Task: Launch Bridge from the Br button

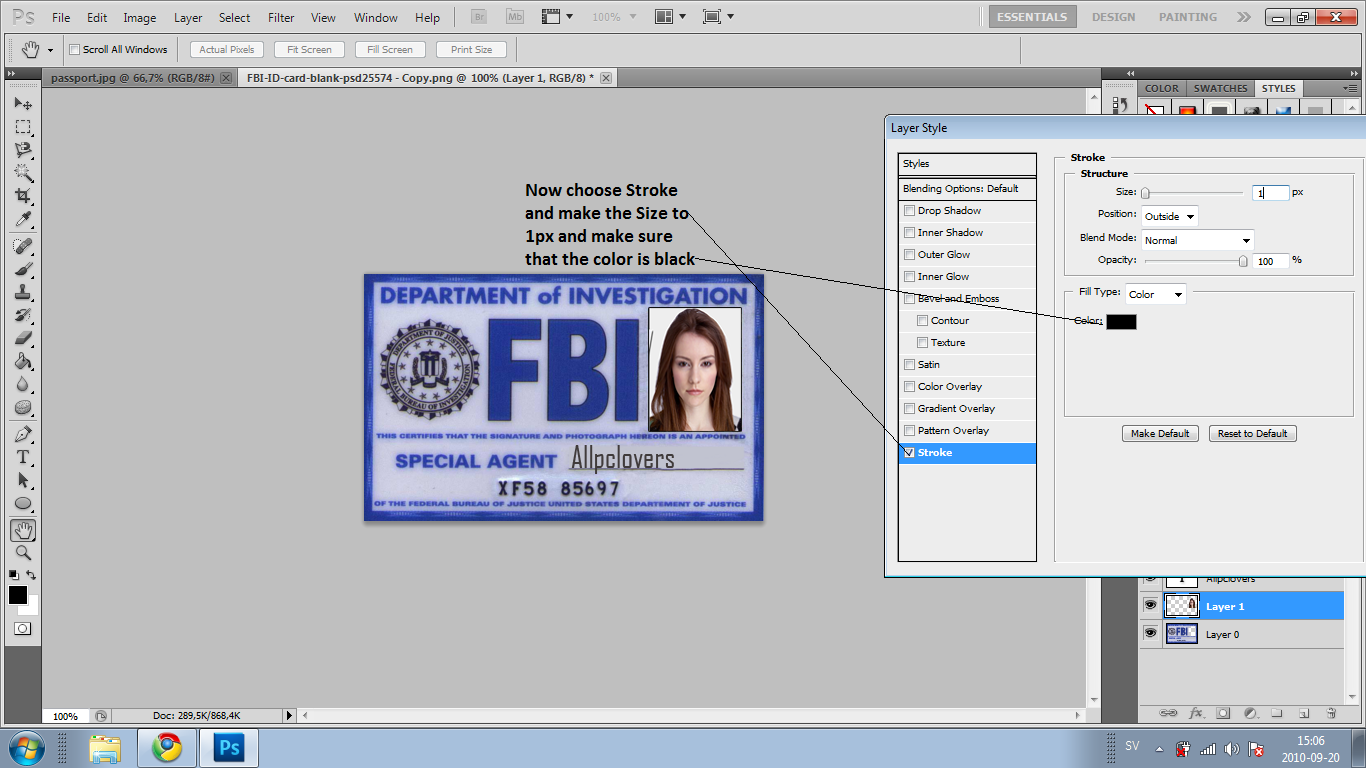Action: [x=479, y=17]
